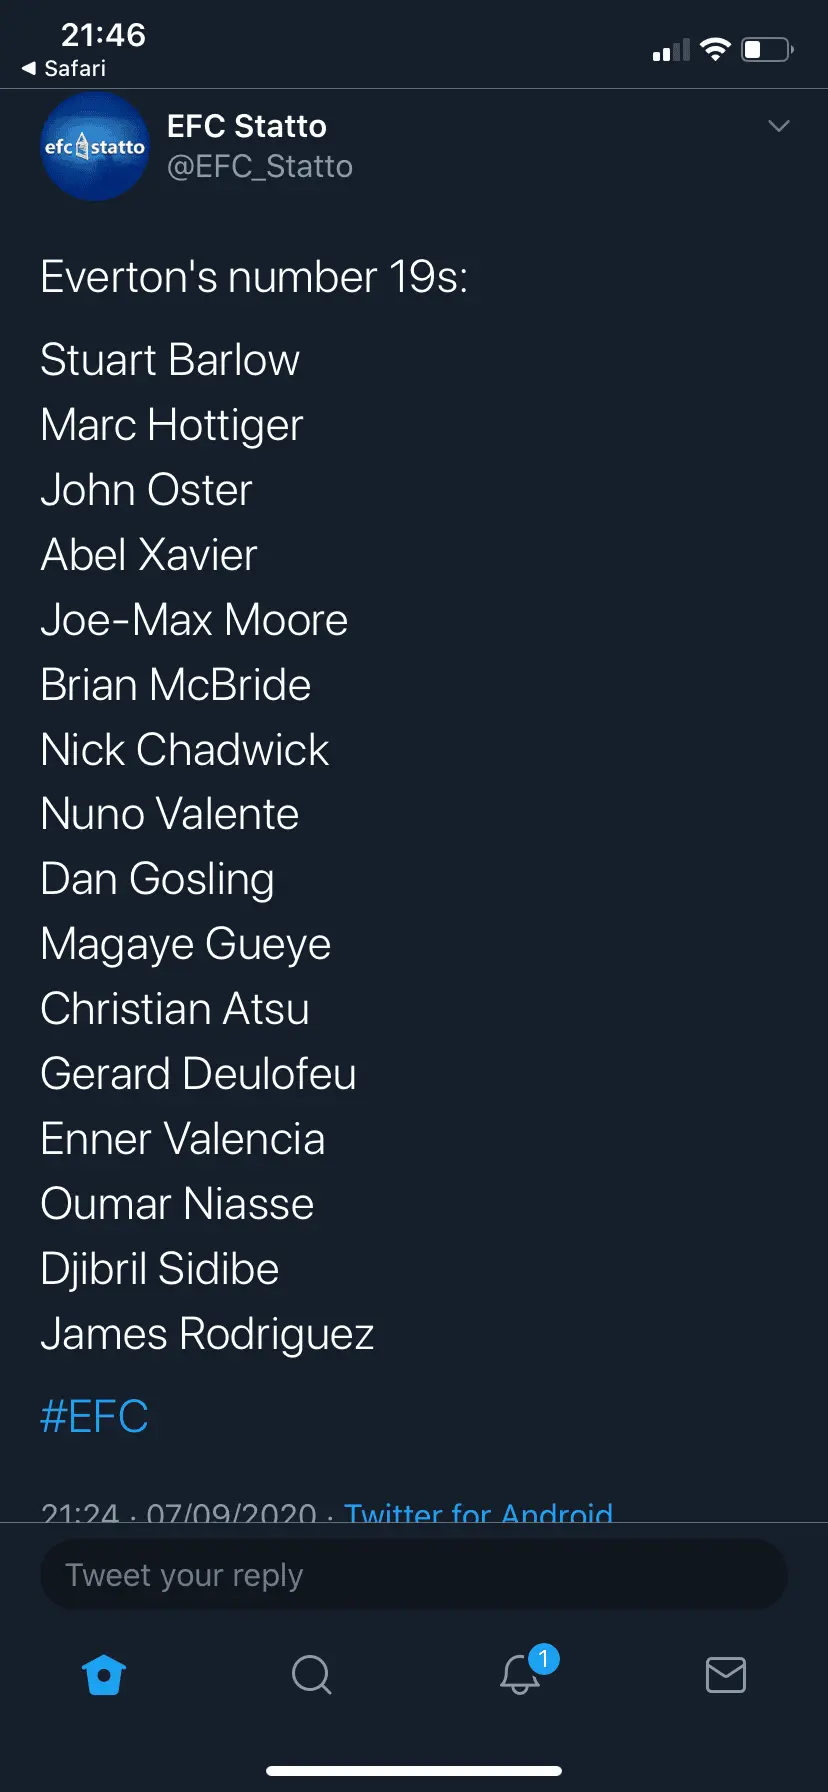Tap the cellular signal bars icon
The image size is (828, 1792).
point(671,50)
